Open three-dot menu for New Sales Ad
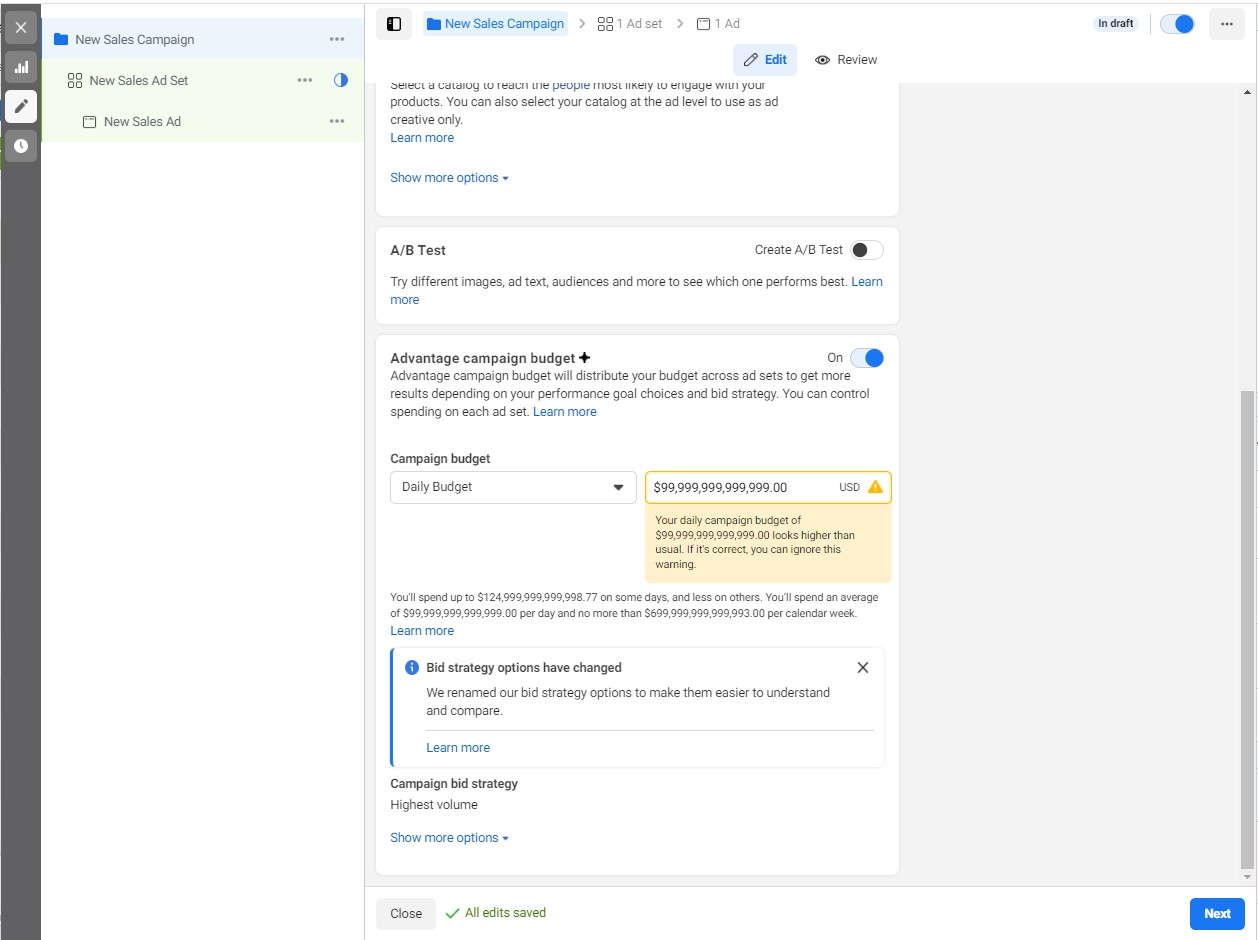Screen dimensions: 1258x940 click(337, 121)
